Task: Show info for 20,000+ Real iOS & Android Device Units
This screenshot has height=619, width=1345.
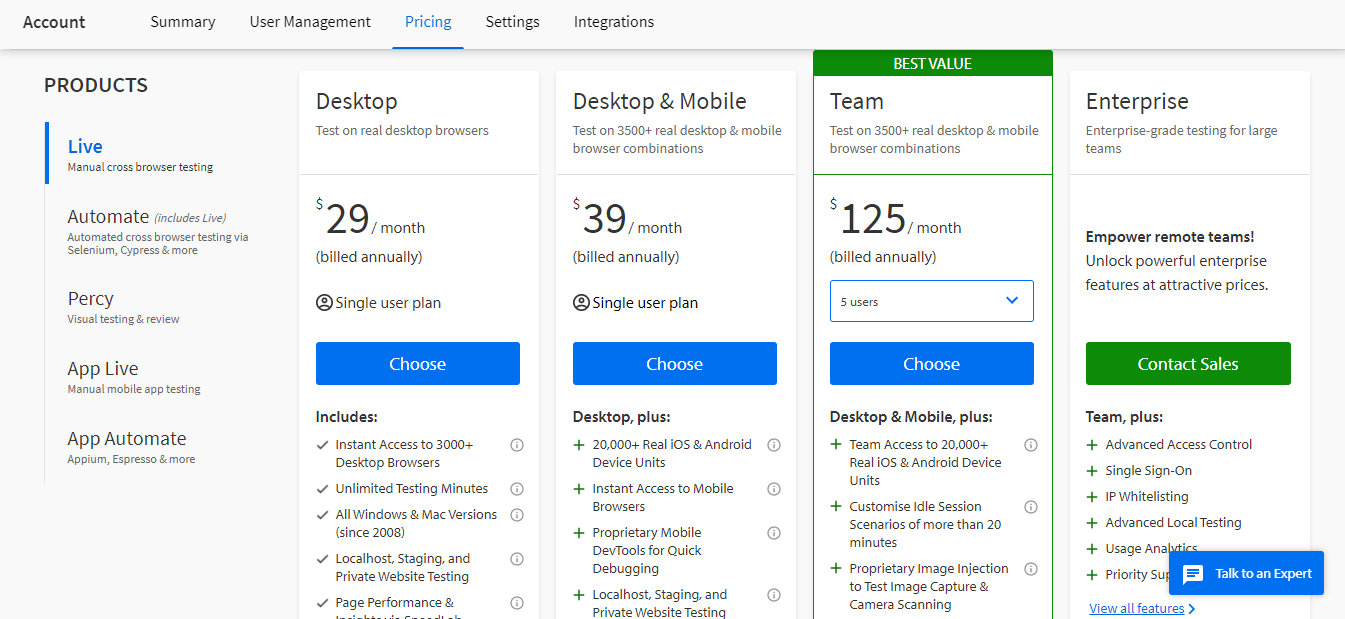Action: click(774, 445)
